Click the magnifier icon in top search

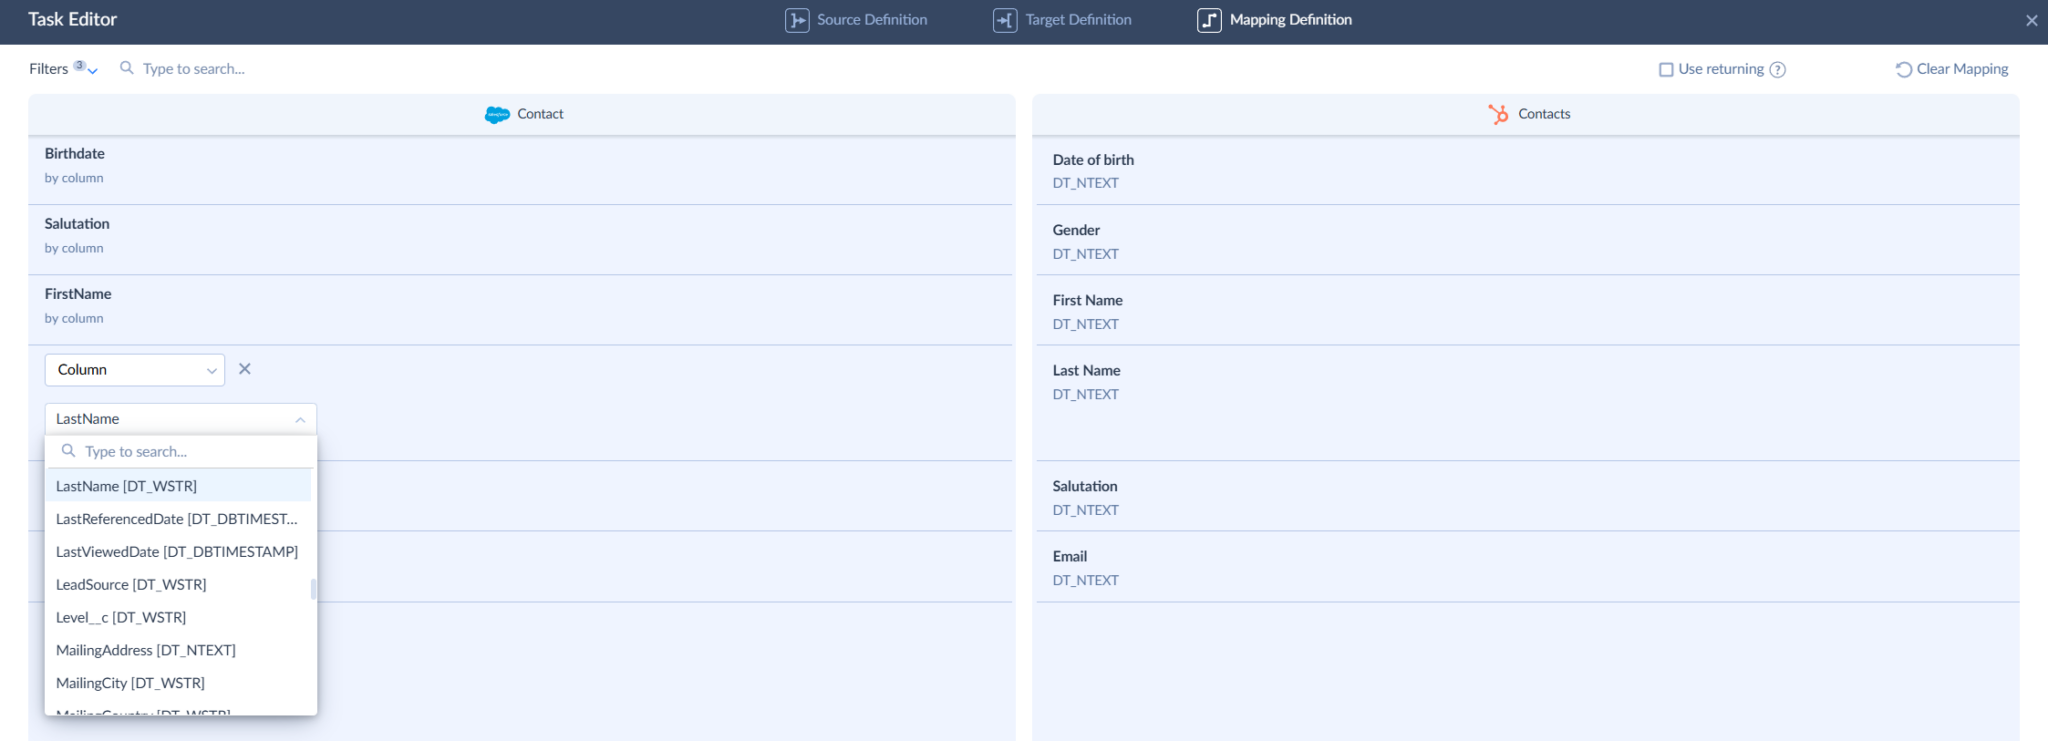click(x=127, y=68)
